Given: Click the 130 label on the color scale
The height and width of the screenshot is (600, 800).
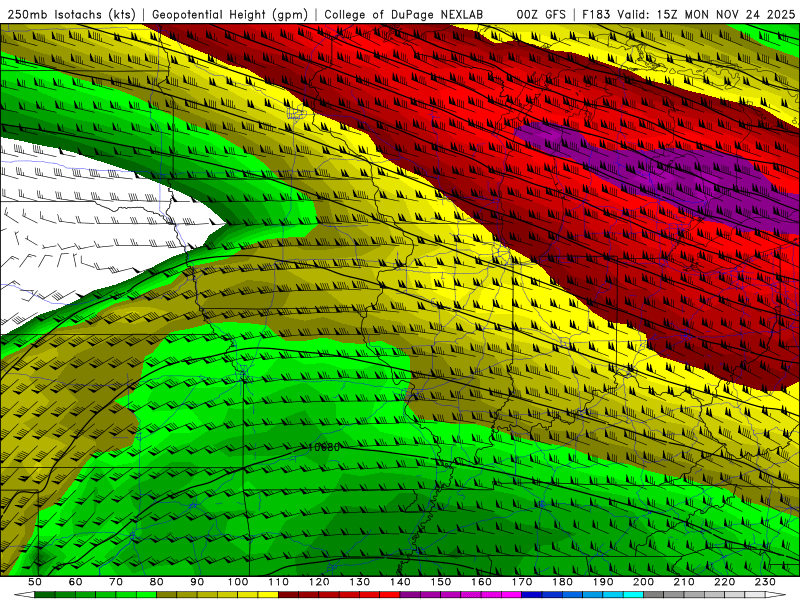Looking at the screenshot, I should pyautogui.click(x=360, y=582).
